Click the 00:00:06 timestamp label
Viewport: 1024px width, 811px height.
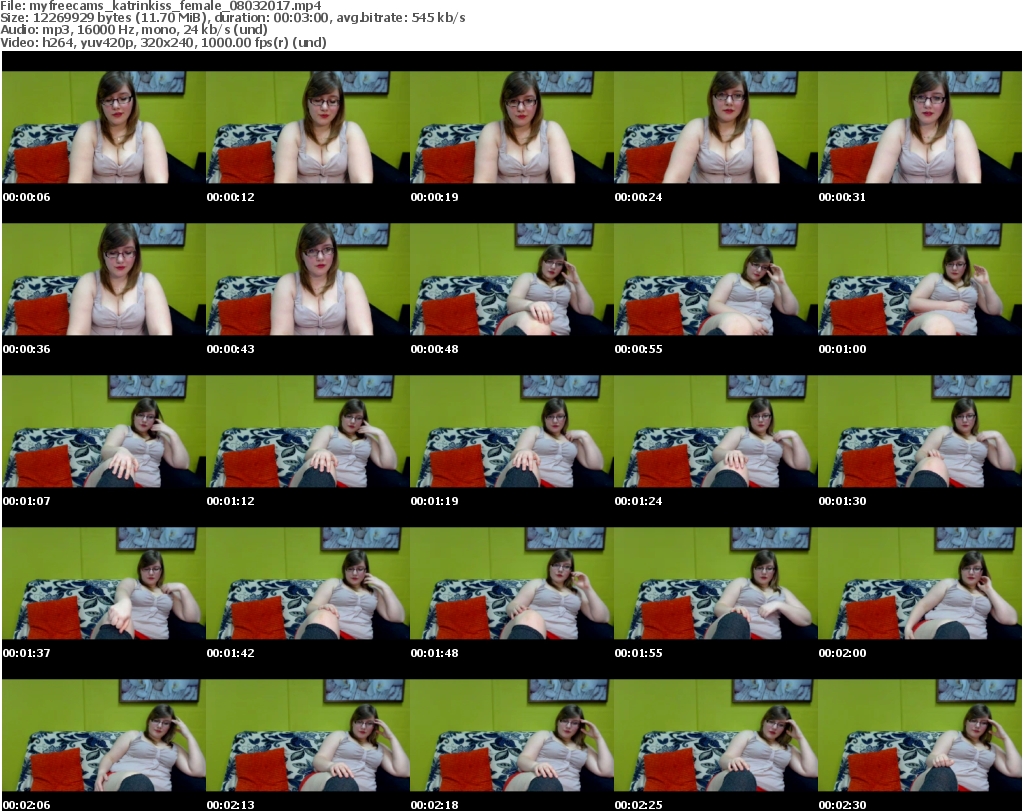(26, 197)
